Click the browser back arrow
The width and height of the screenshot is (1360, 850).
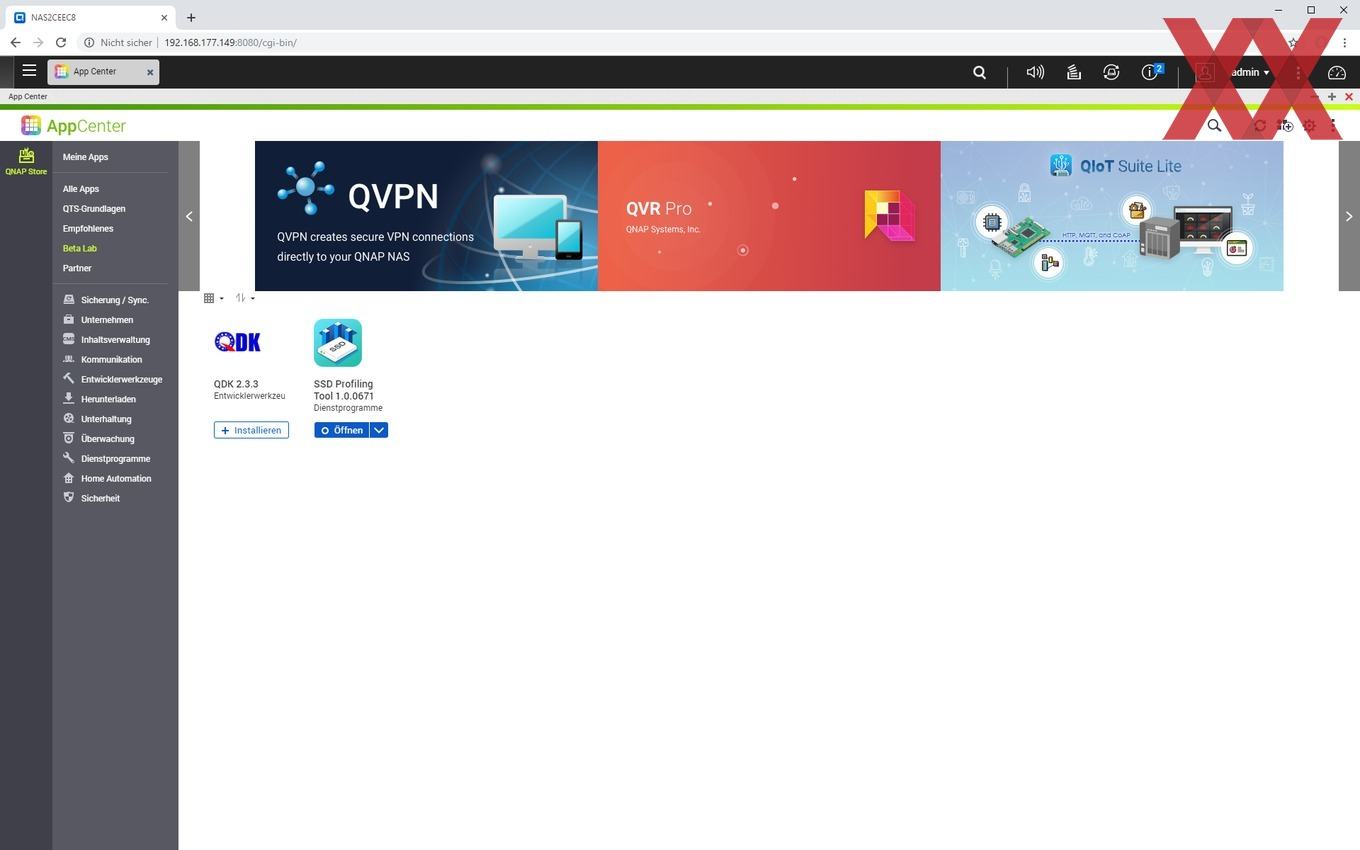tap(15, 43)
